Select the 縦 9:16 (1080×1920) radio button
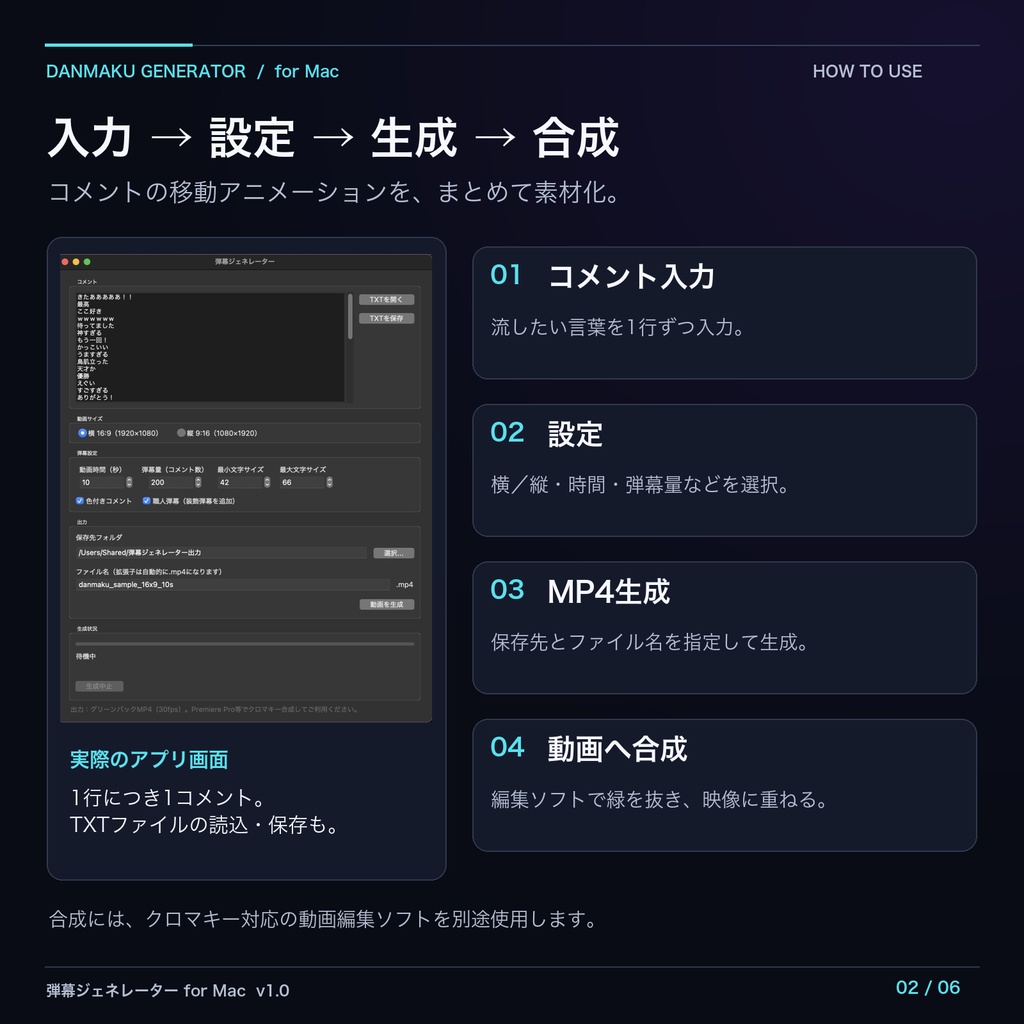Viewport: 1024px width, 1024px height. (x=181, y=433)
